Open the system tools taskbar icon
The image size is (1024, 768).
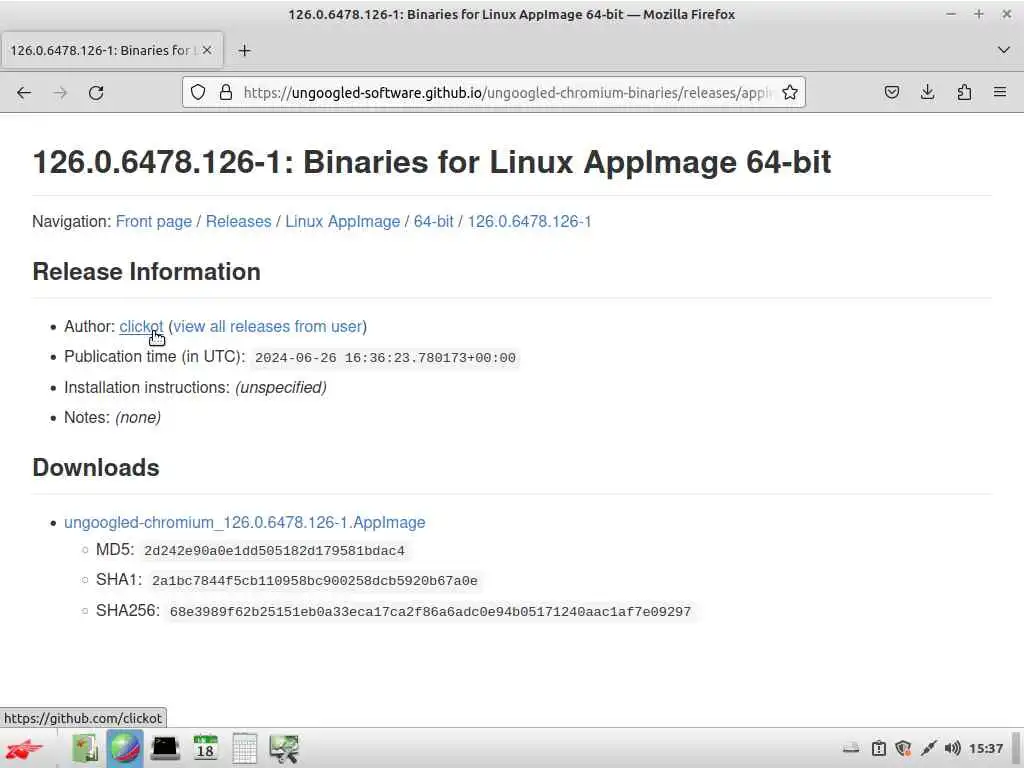pyautogui.click(x=284, y=748)
